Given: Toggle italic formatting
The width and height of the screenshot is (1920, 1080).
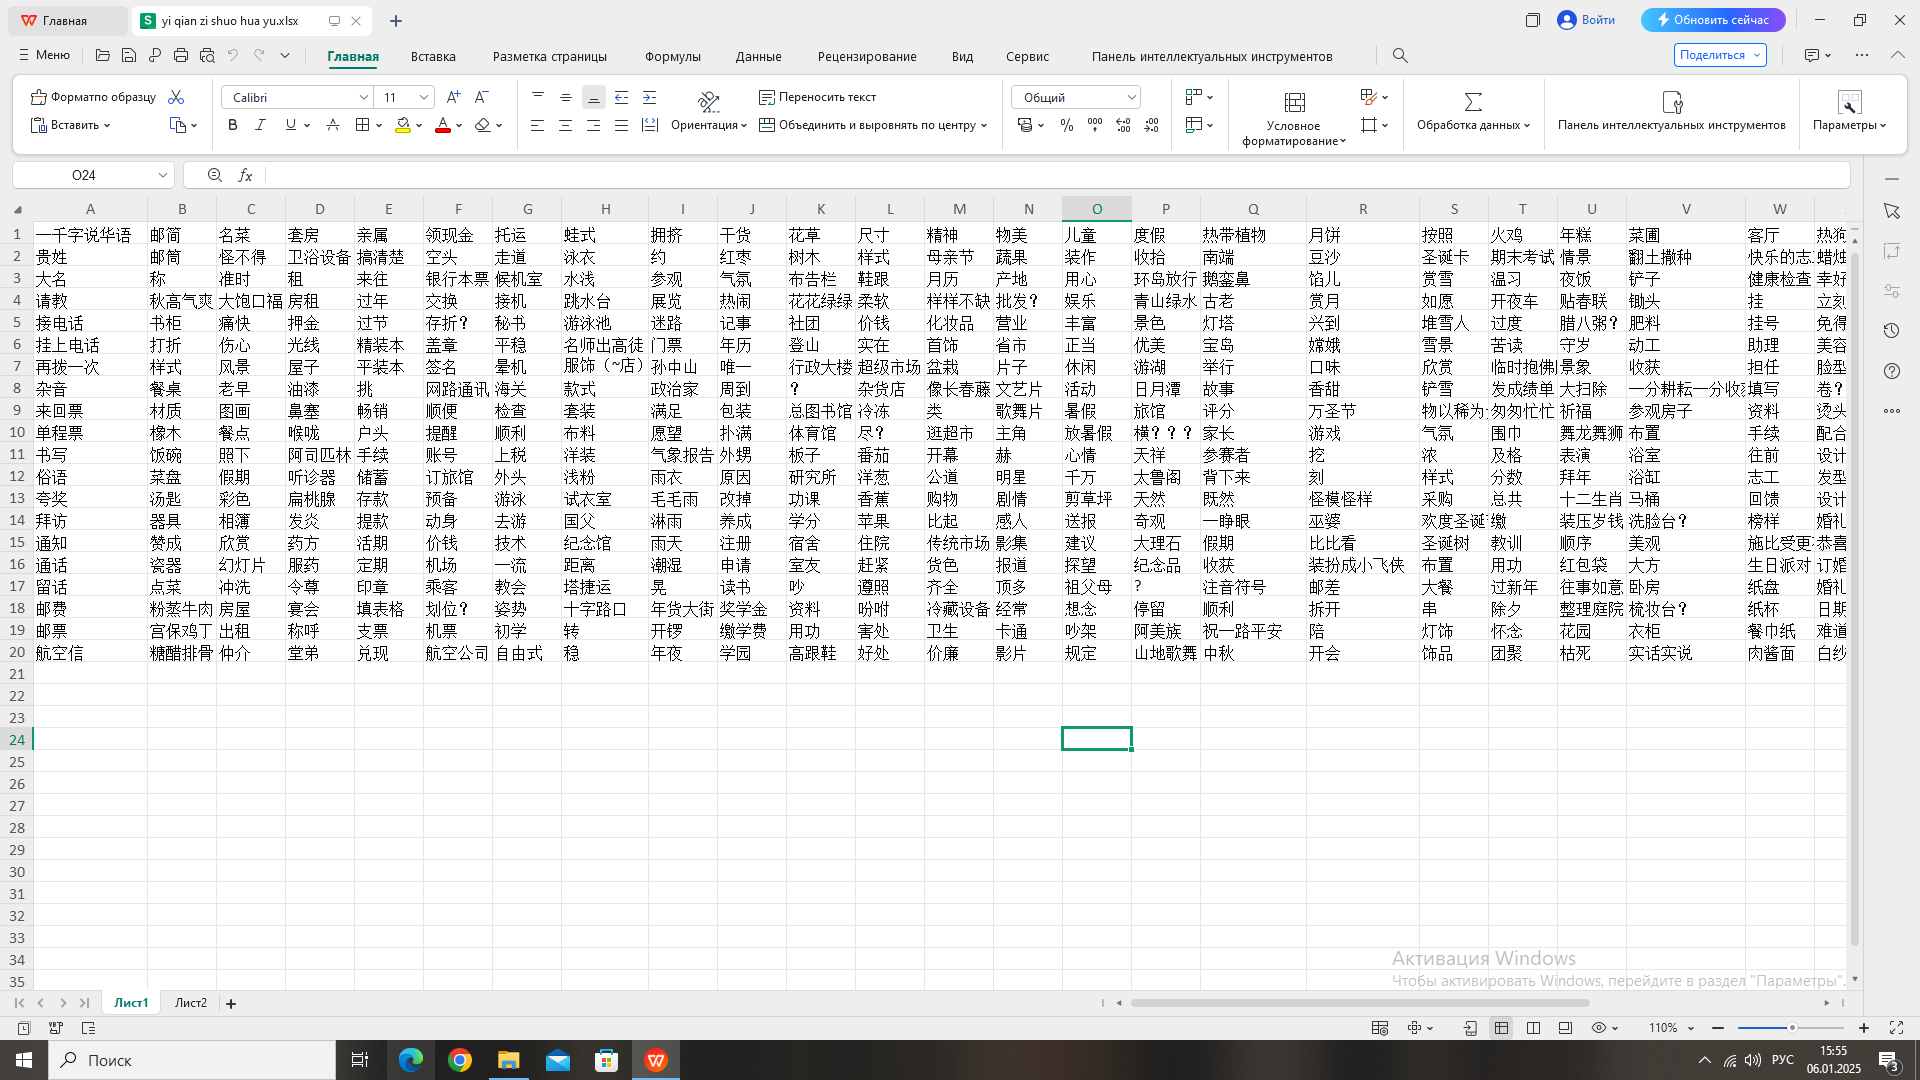Looking at the screenshot, I should coord(260,125).
